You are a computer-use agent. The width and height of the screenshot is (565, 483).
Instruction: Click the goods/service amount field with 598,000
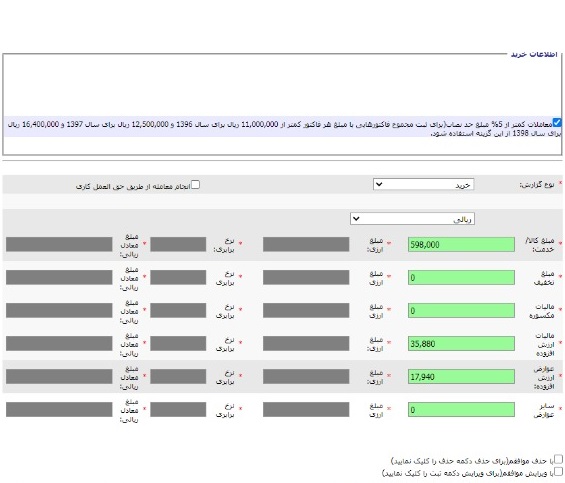[x=461, y=244]
